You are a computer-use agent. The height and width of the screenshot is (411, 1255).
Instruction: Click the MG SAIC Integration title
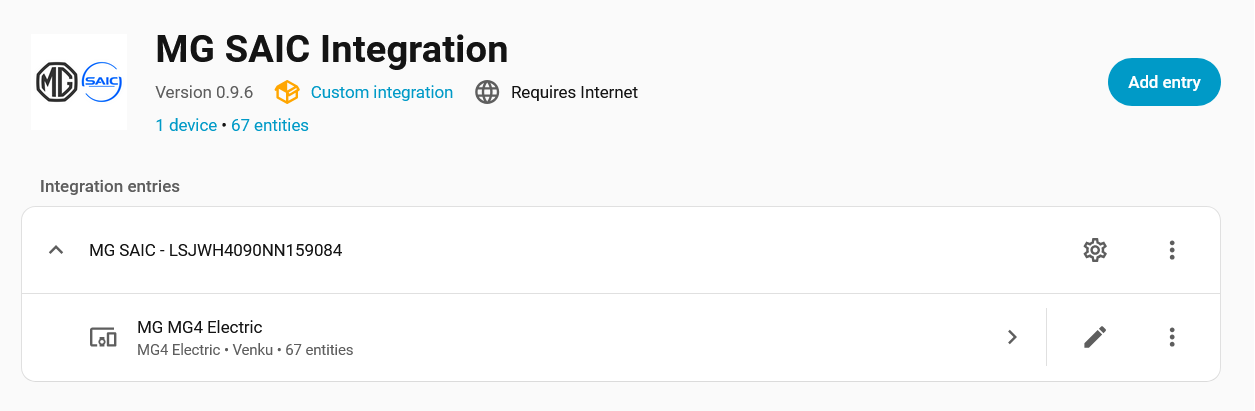click(x=331, y=49)
